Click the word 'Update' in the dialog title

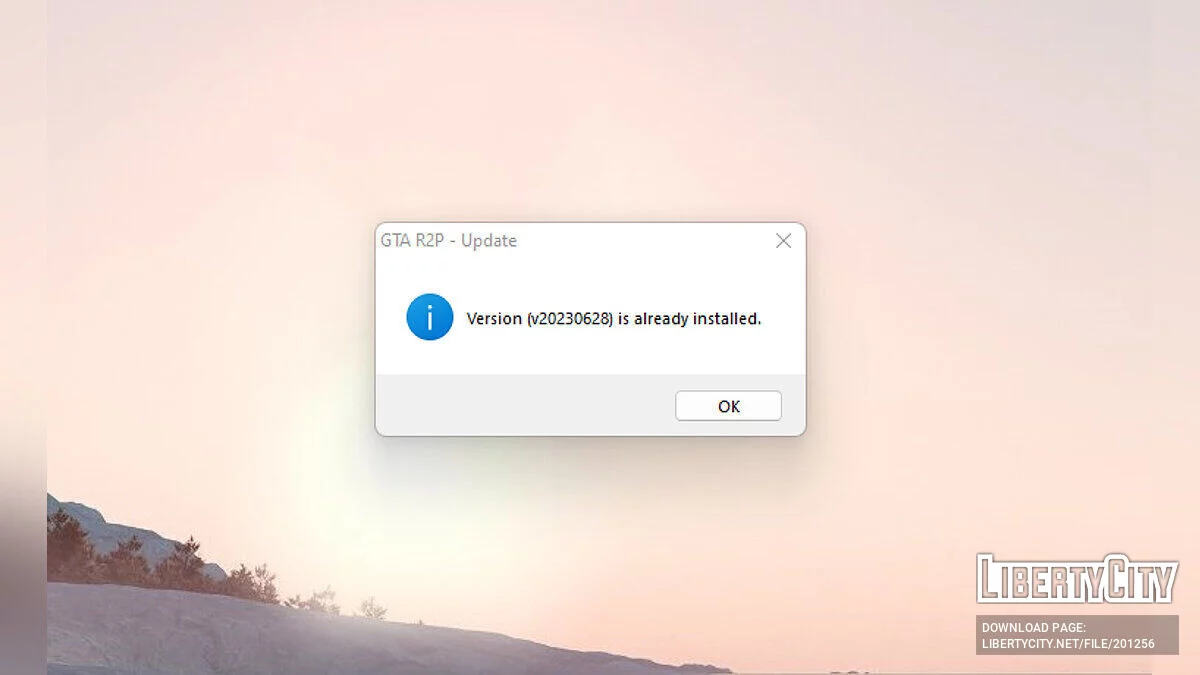[489, 241]
